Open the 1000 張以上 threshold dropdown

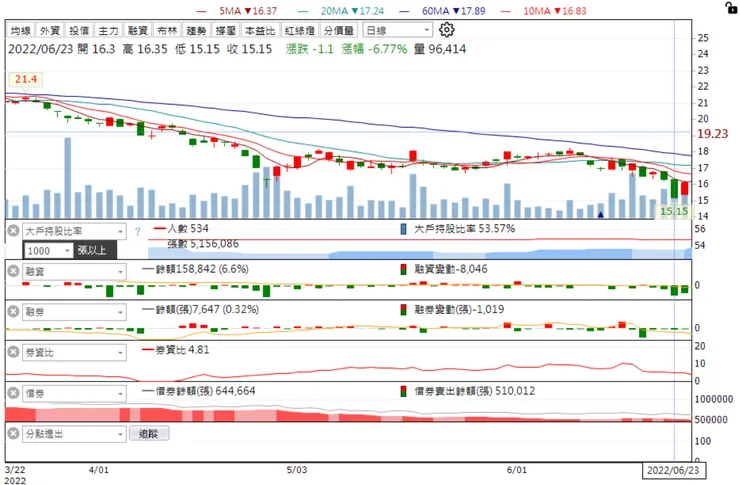tap(49, 251)
